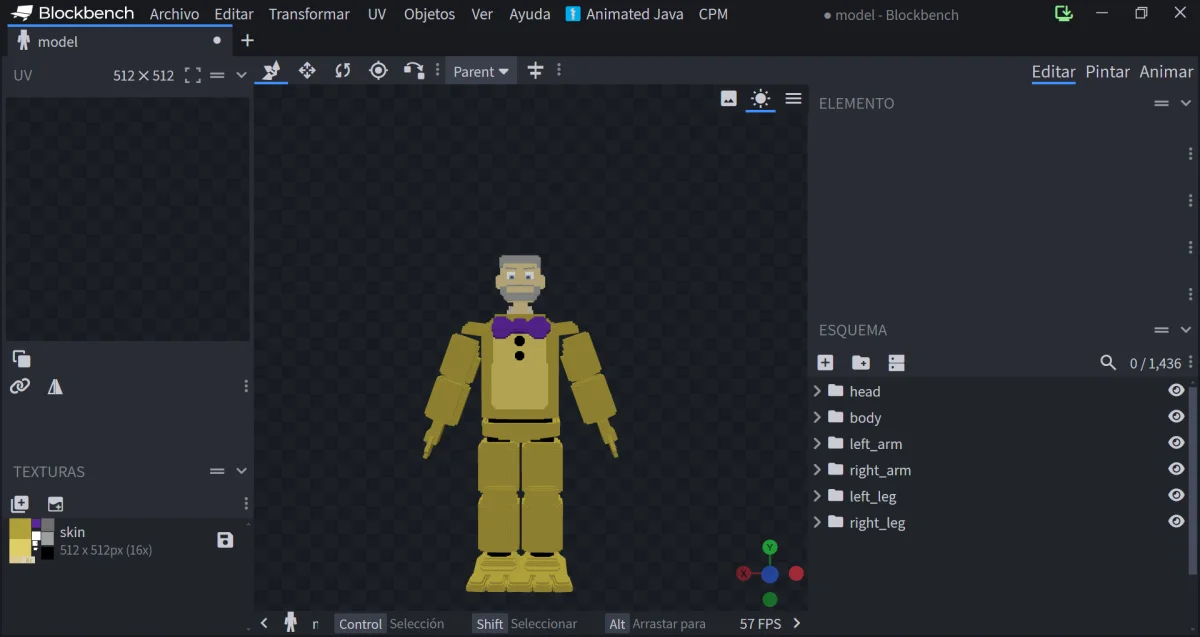Click the Y axis on the gizmo
Screen dimensions: 1200x637
pyautogui.click(x=770, y=547)
